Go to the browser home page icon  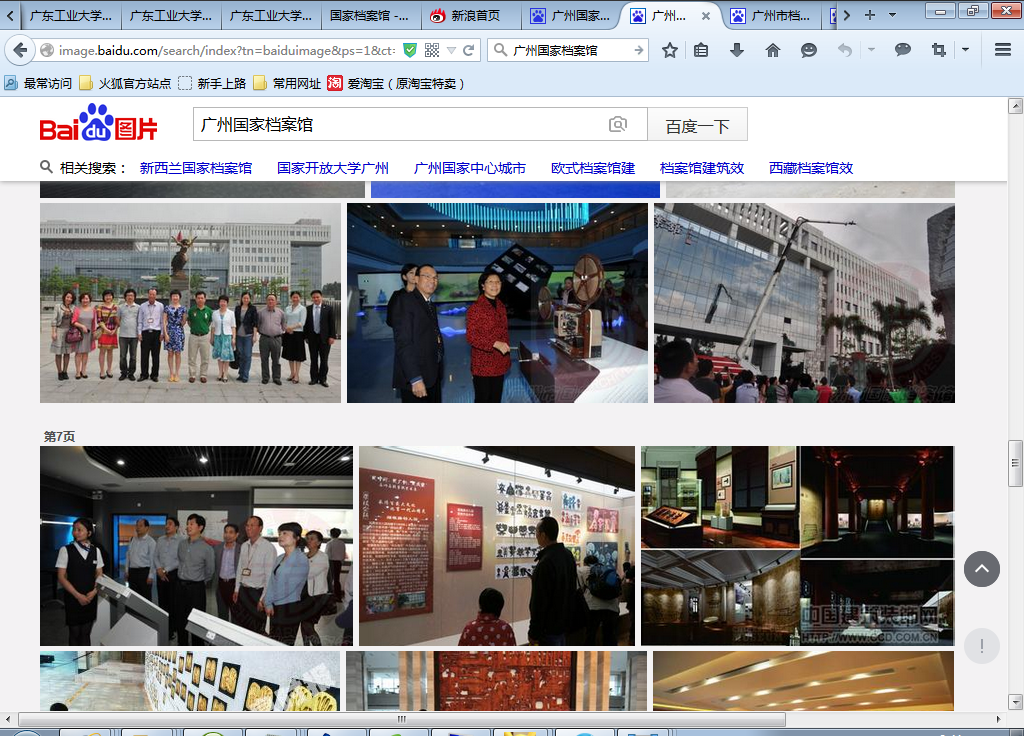pyautogui.click(x=773, y=50)
